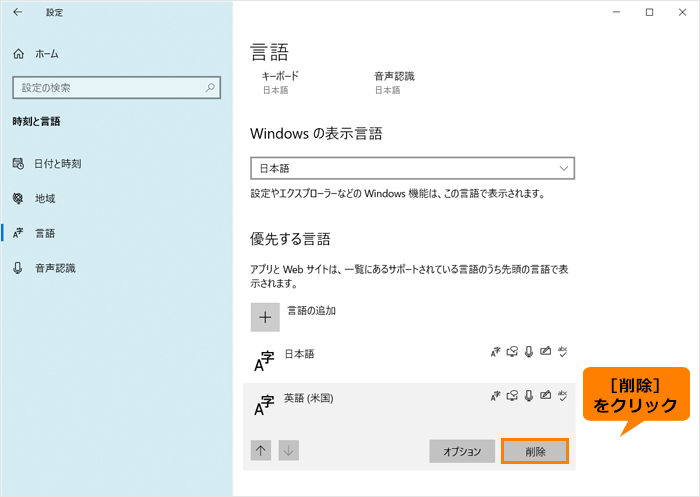Click the 音声認識 日本語 tile
This screenshot has width=700, height=497.
(x=394, y=83)
